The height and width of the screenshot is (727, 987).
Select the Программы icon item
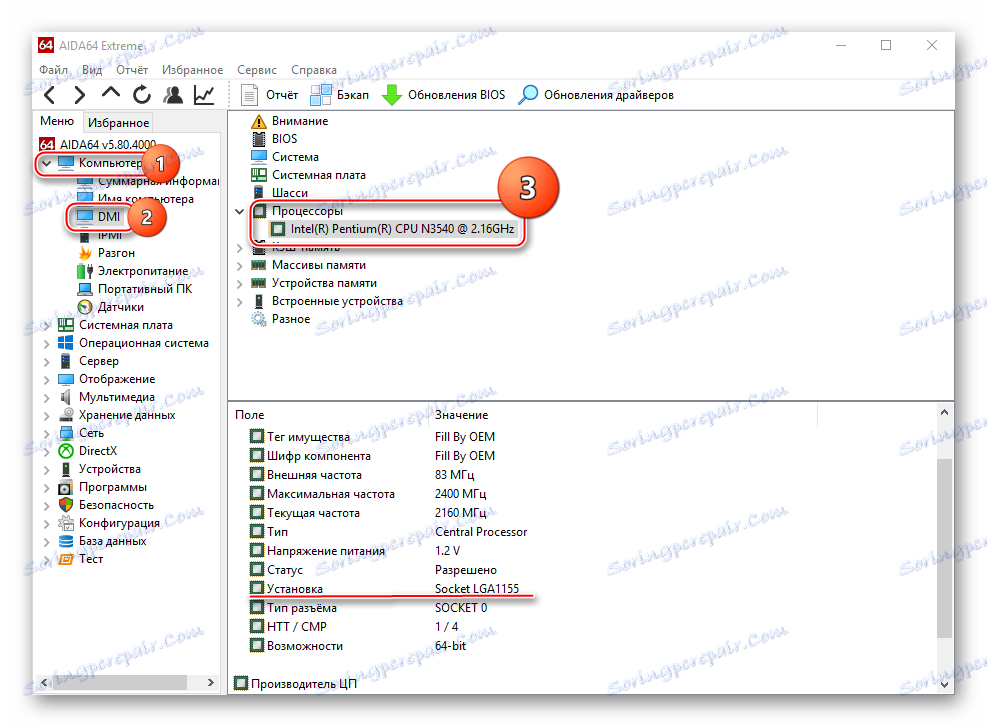click(x=103, y=487)
